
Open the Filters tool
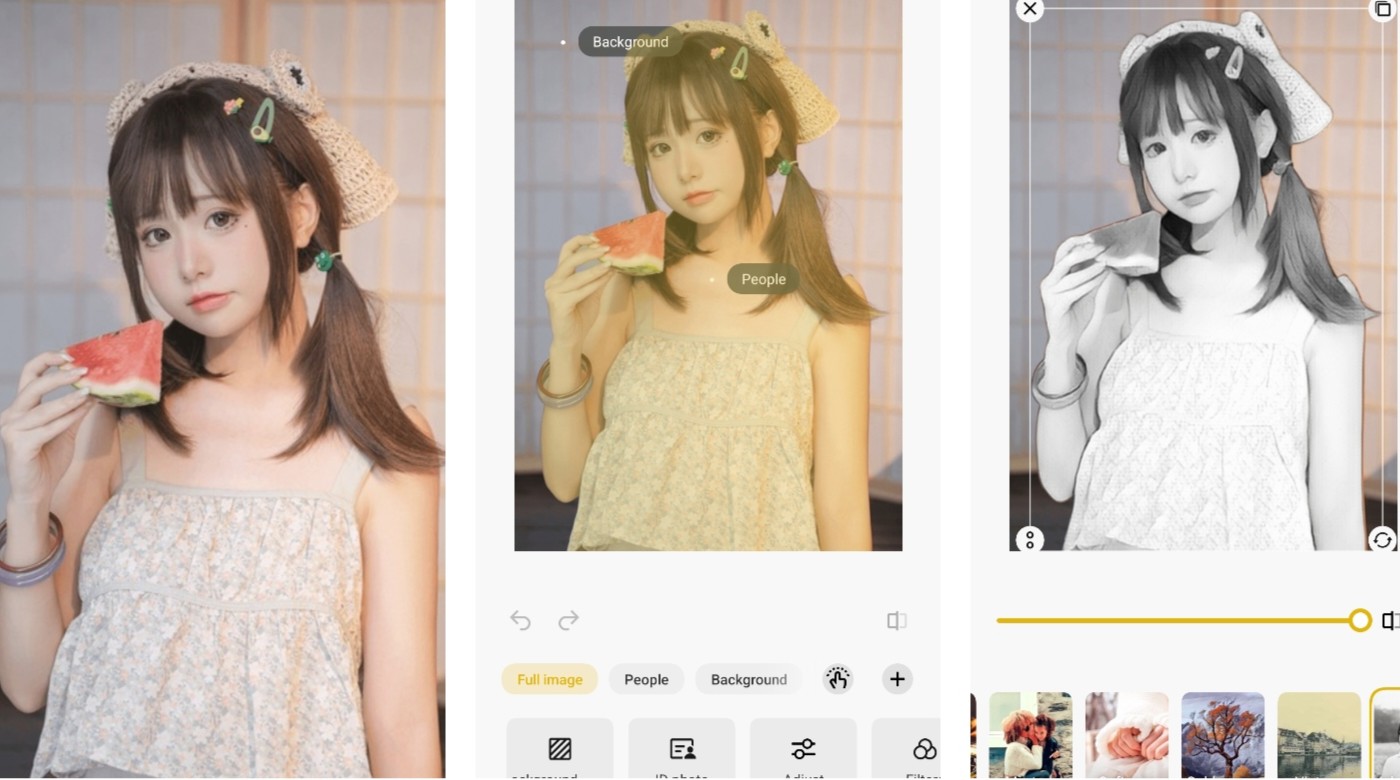pos(916,749)
